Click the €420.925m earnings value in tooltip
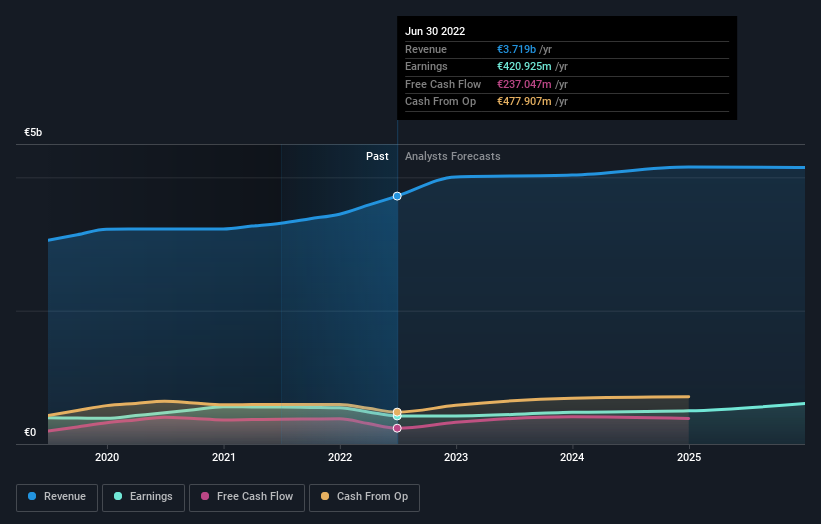 click(x=524, y=66)
